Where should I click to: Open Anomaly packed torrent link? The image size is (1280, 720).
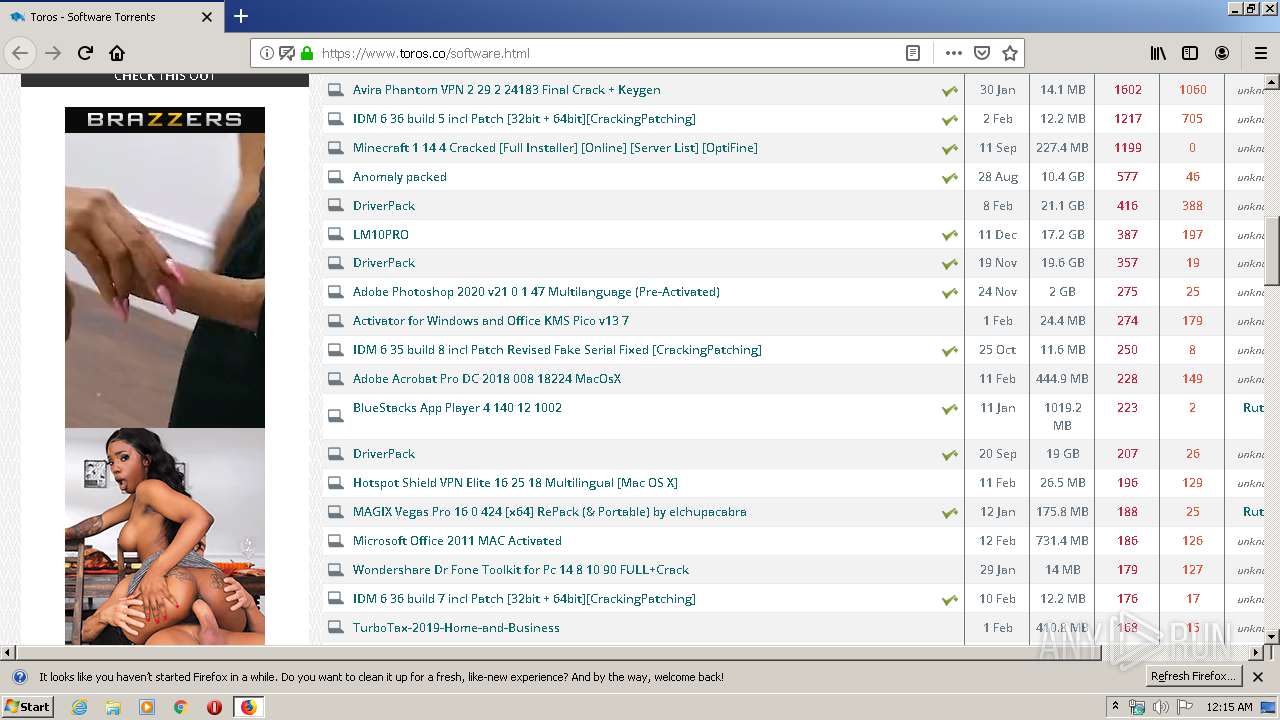pyautogui.click(x=399, y=177)
